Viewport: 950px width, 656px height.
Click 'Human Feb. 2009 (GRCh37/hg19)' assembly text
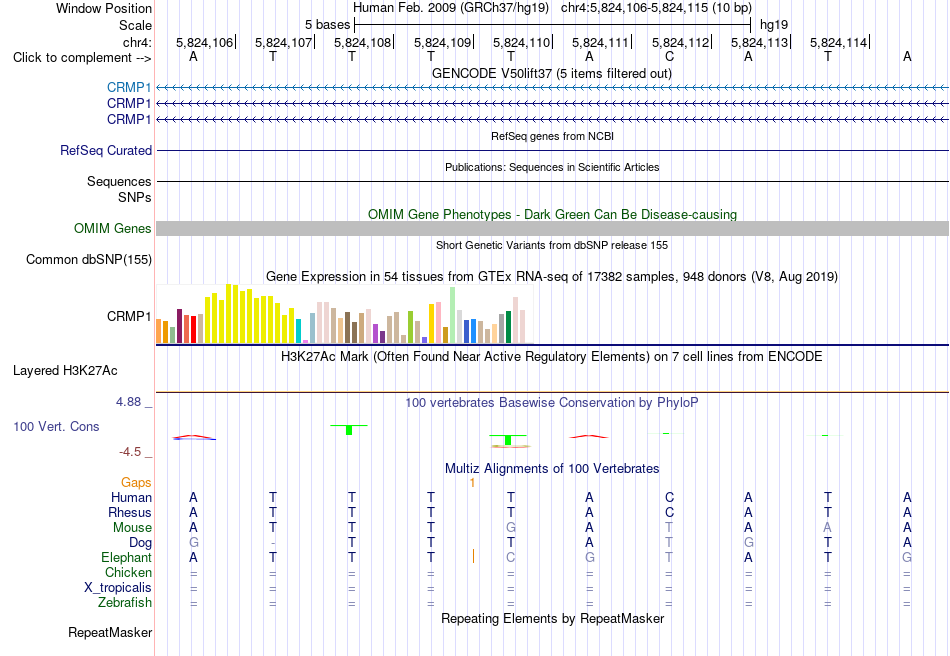[x=451, y=8]
